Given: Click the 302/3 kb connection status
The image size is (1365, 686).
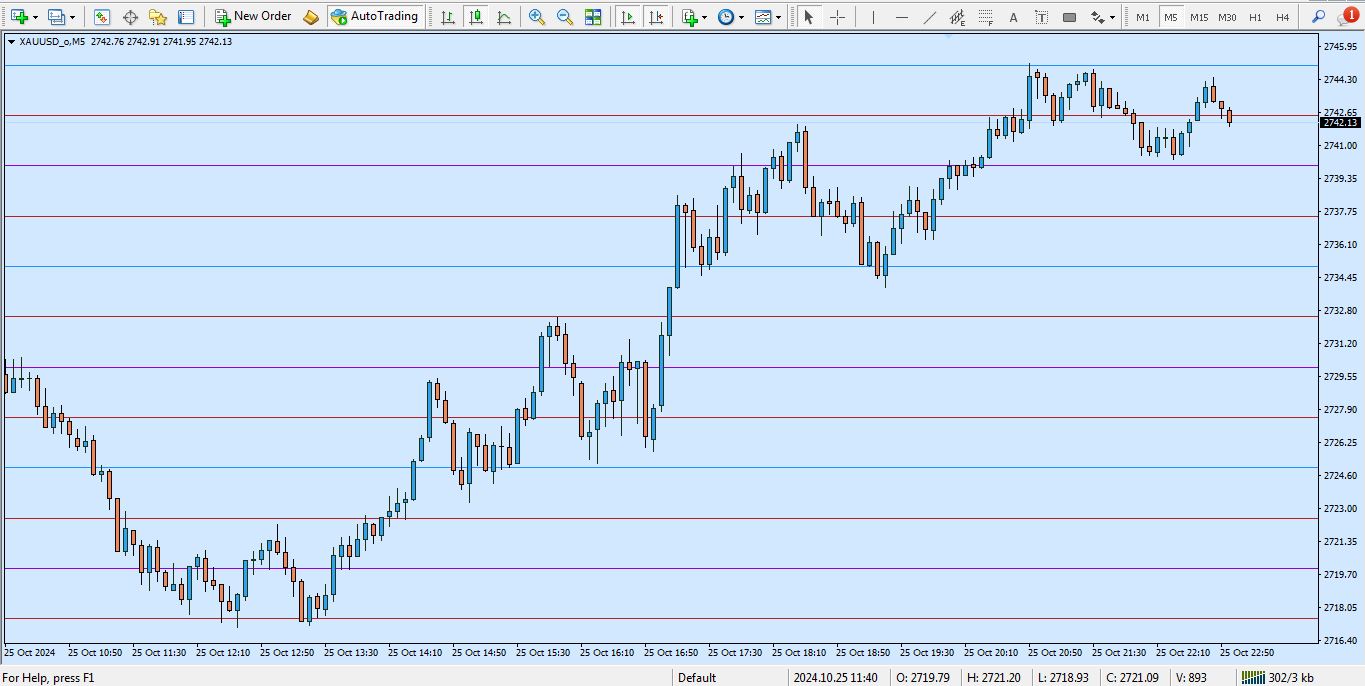Looking at the screenshot, I should [x=1278, y=678].
